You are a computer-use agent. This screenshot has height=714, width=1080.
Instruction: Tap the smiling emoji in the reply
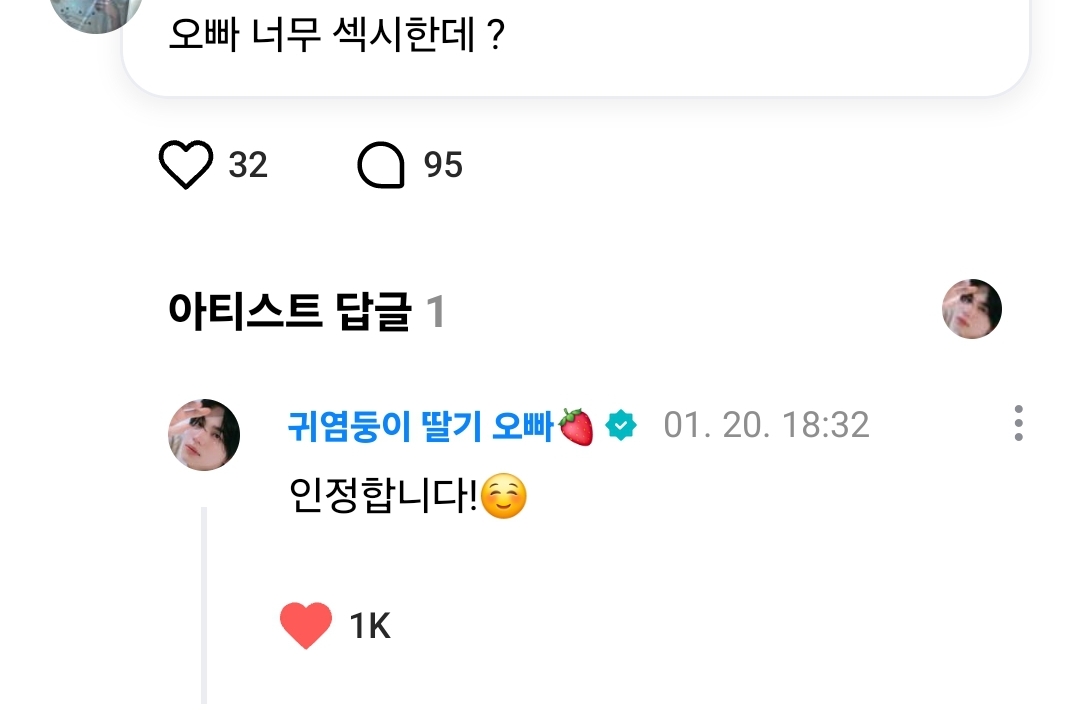click(x=503, y=497)
